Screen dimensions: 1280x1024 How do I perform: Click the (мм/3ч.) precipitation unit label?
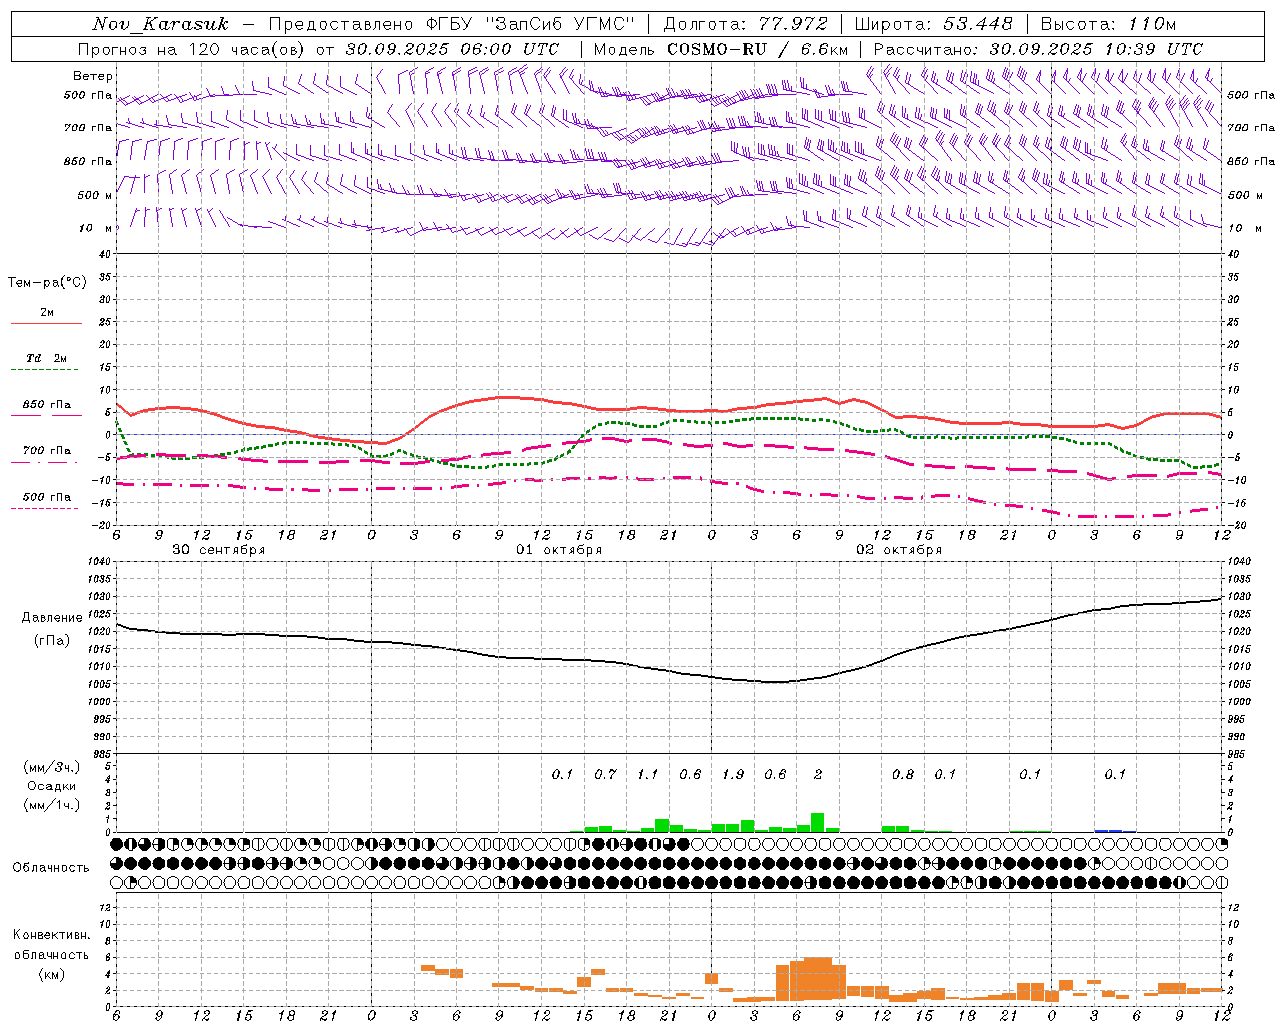pyautogui.click(x=52, y=767)
